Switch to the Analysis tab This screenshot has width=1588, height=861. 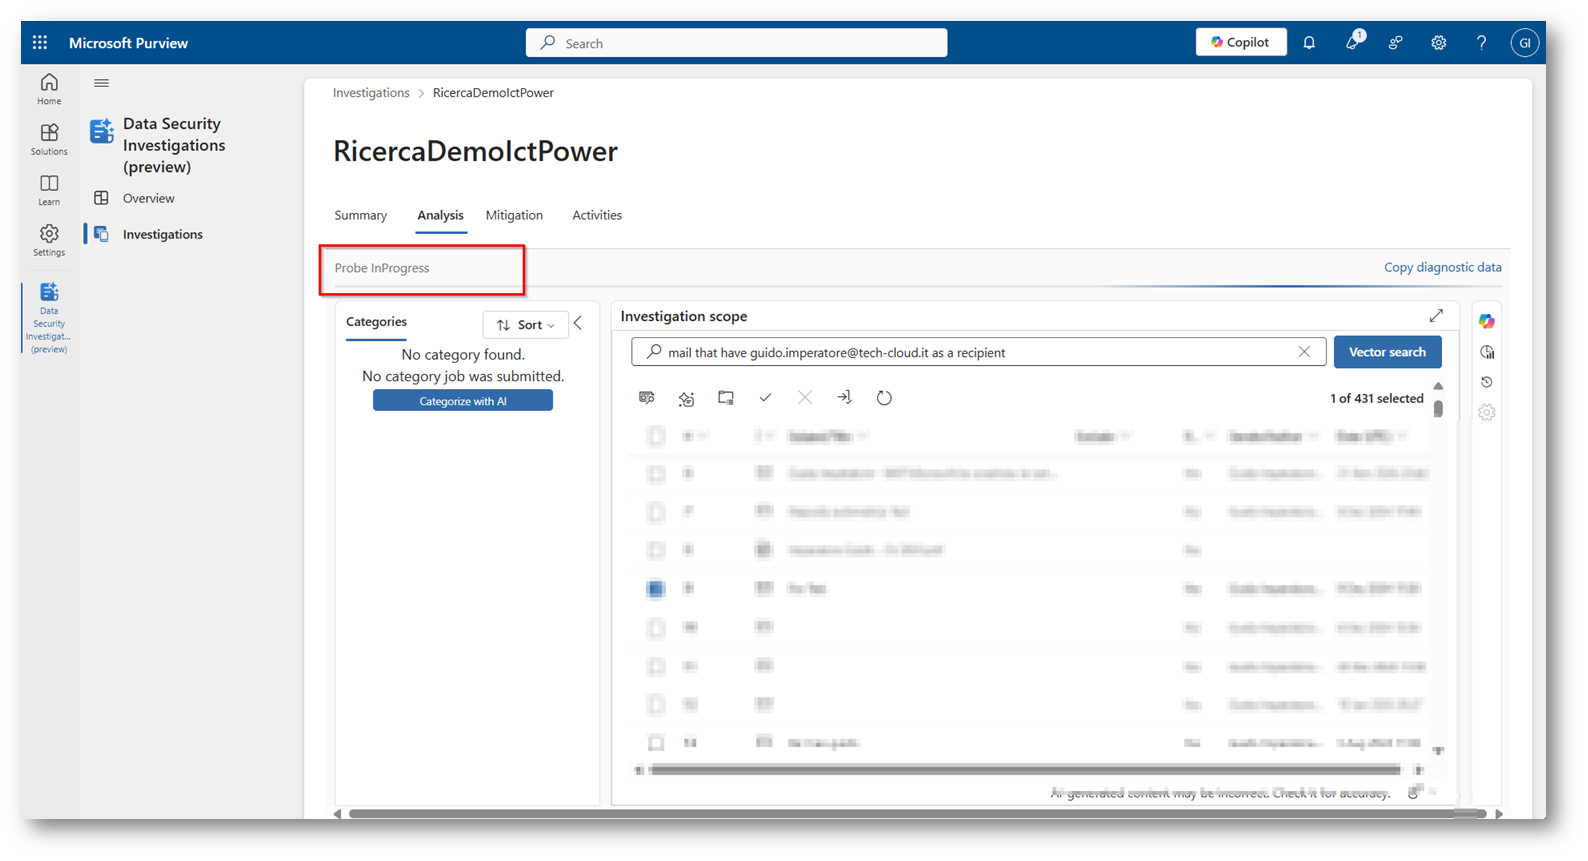440,215
